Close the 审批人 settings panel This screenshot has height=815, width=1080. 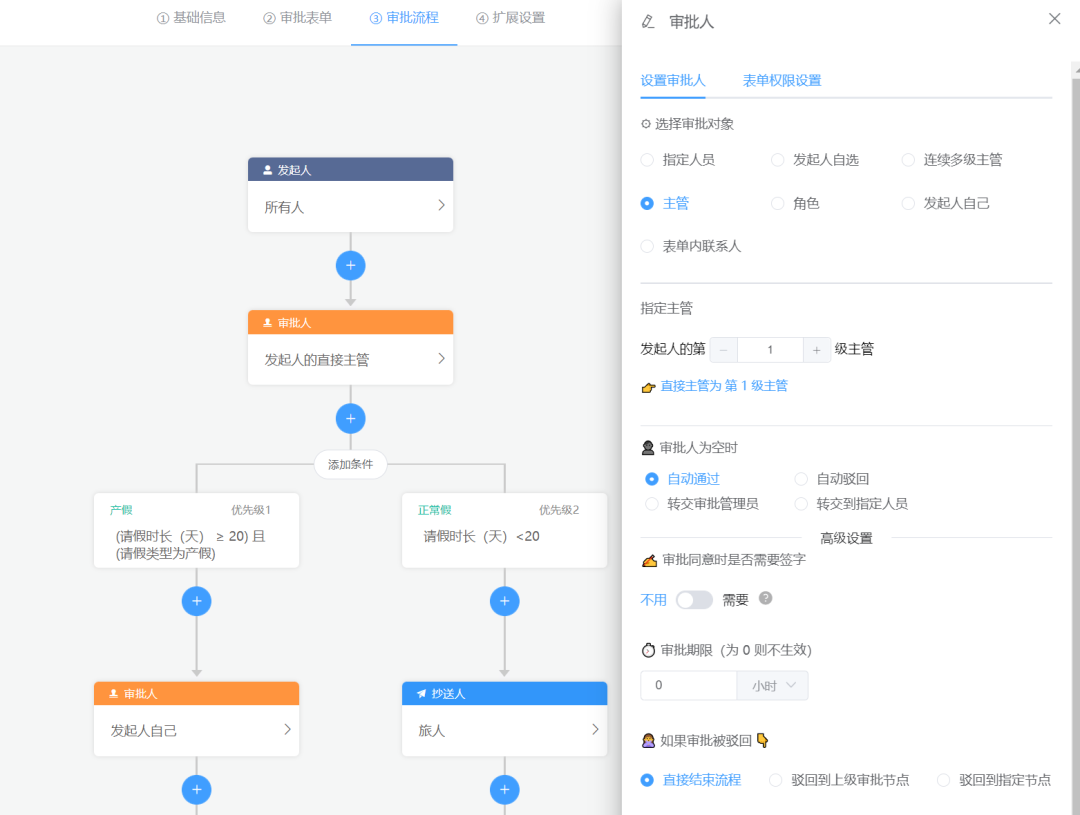point(1054,19)
